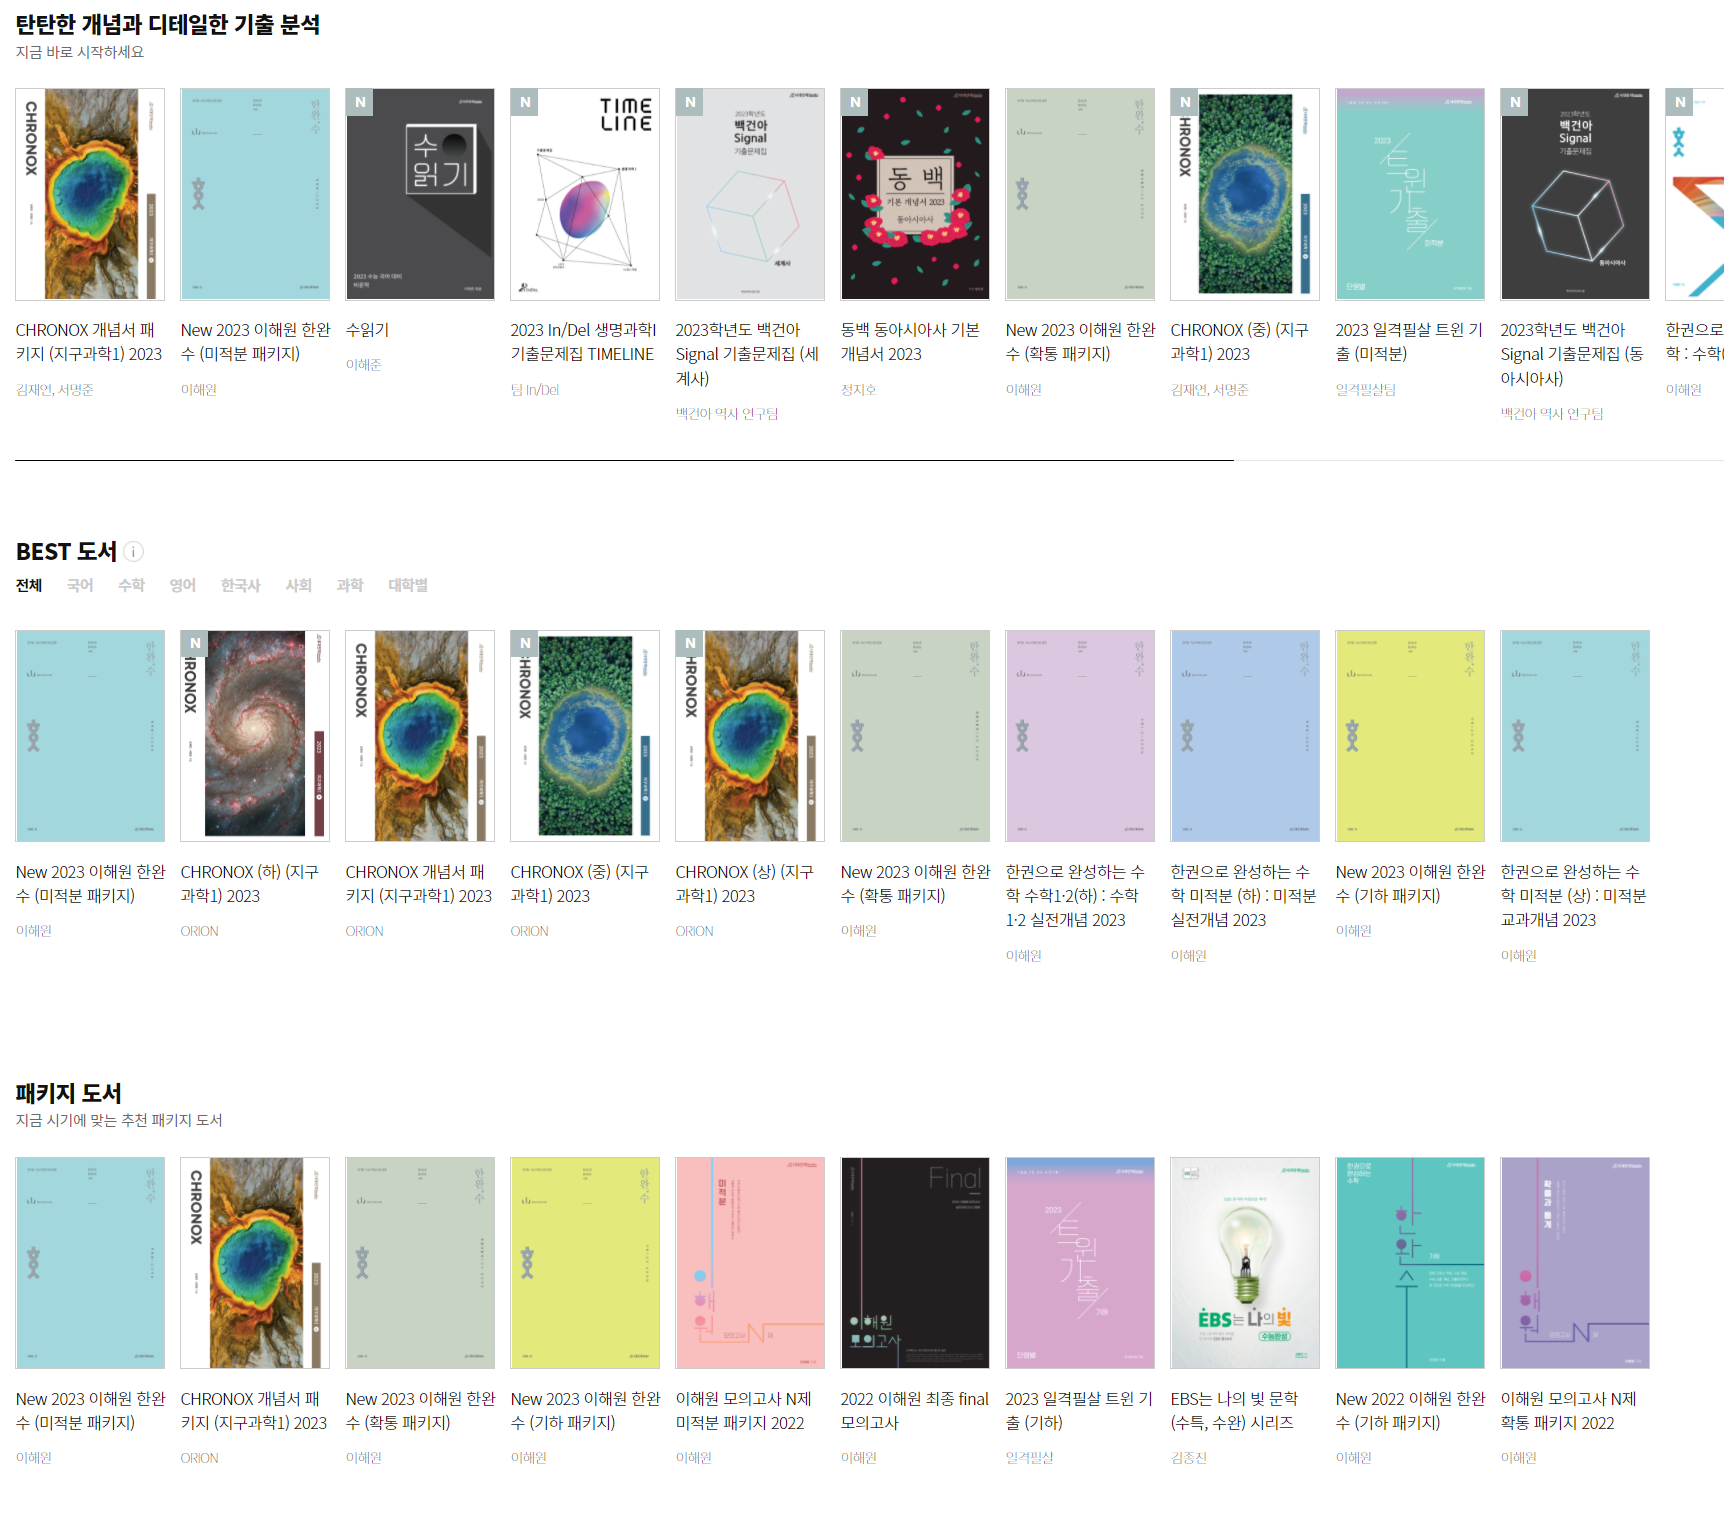The image size is (1724, 1532).
Task: Open the 2023 일격필살 트윈 기출 미적분 cover
Action: [1410, 194]
